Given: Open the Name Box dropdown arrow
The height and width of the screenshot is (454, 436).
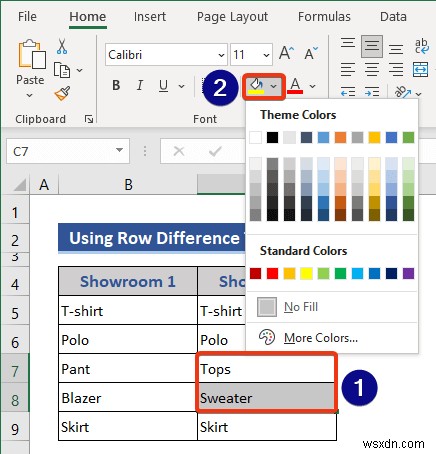Looking at the screenshot, I should (x=119, y=150).
